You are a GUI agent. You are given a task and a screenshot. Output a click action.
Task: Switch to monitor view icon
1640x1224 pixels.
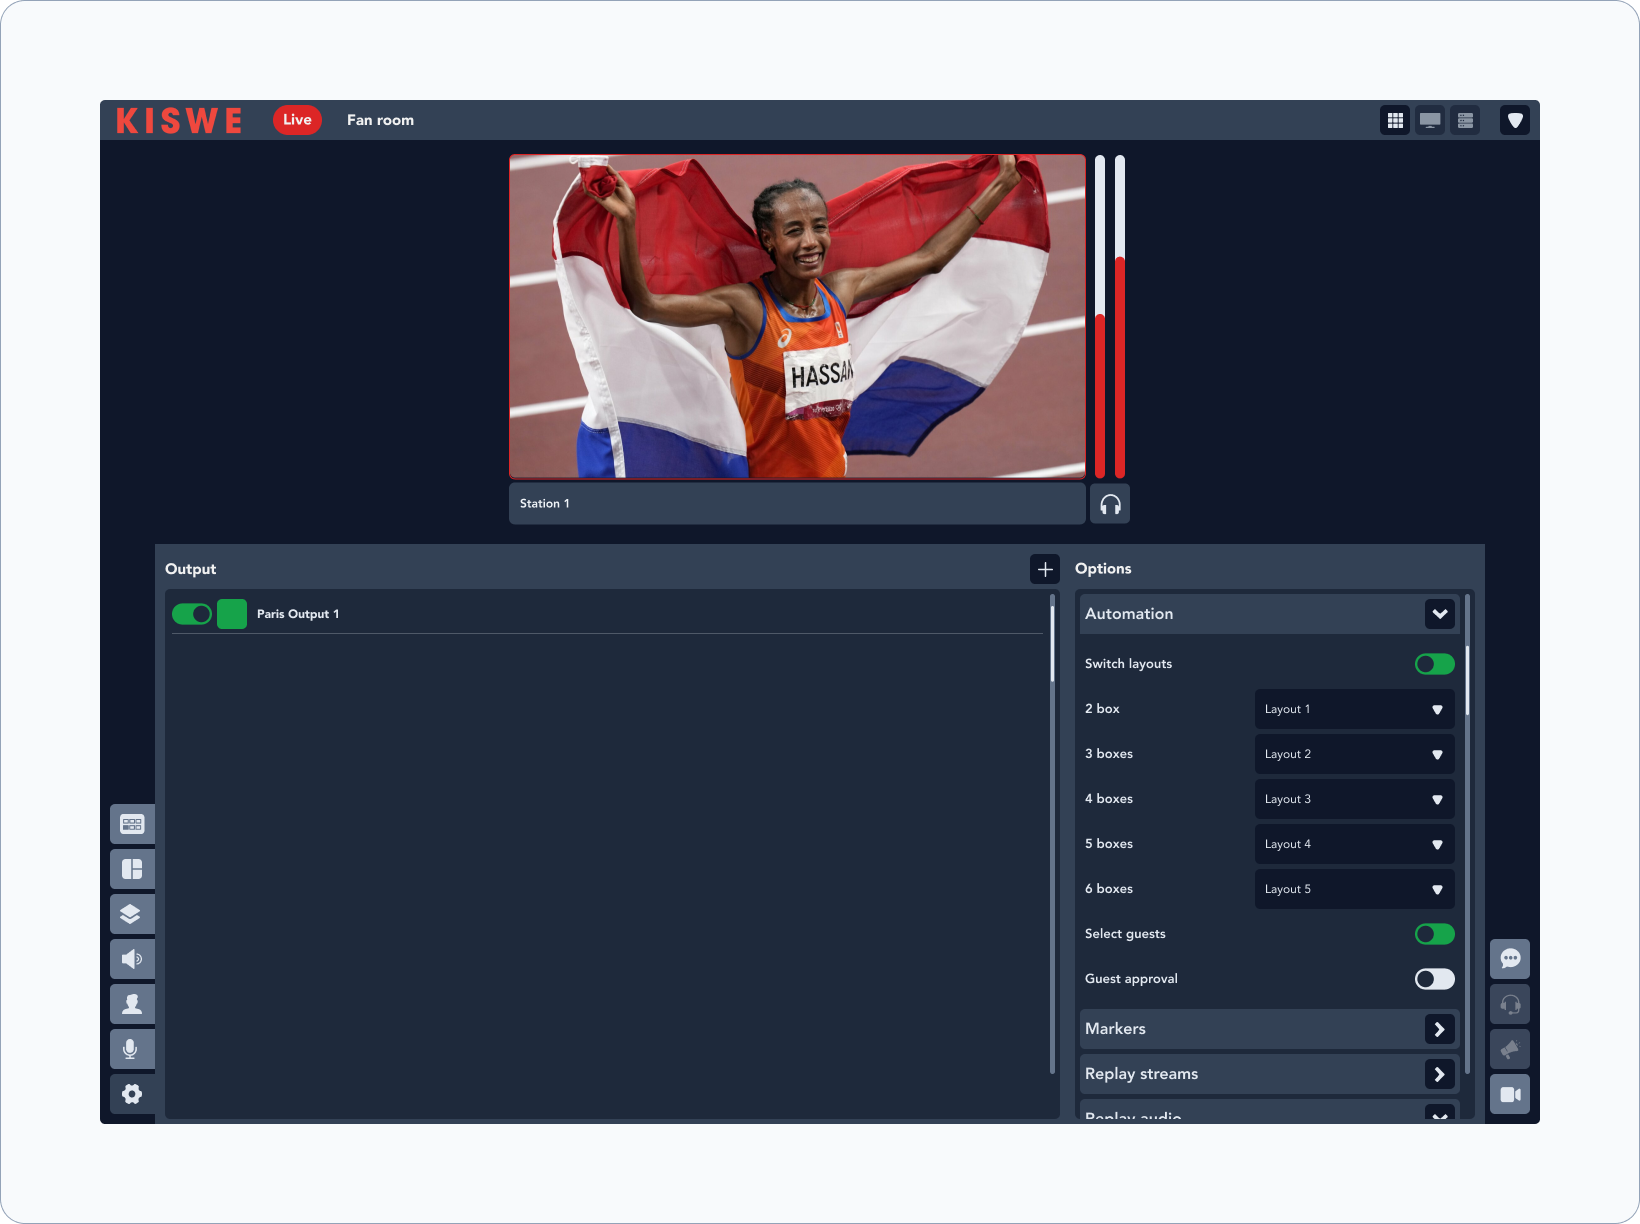tap(1430, 120)
